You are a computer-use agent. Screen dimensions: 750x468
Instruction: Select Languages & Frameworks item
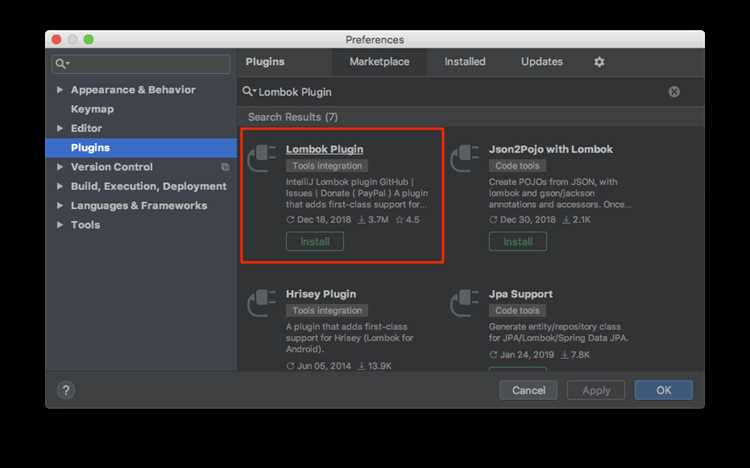click(x=139, y=206)
